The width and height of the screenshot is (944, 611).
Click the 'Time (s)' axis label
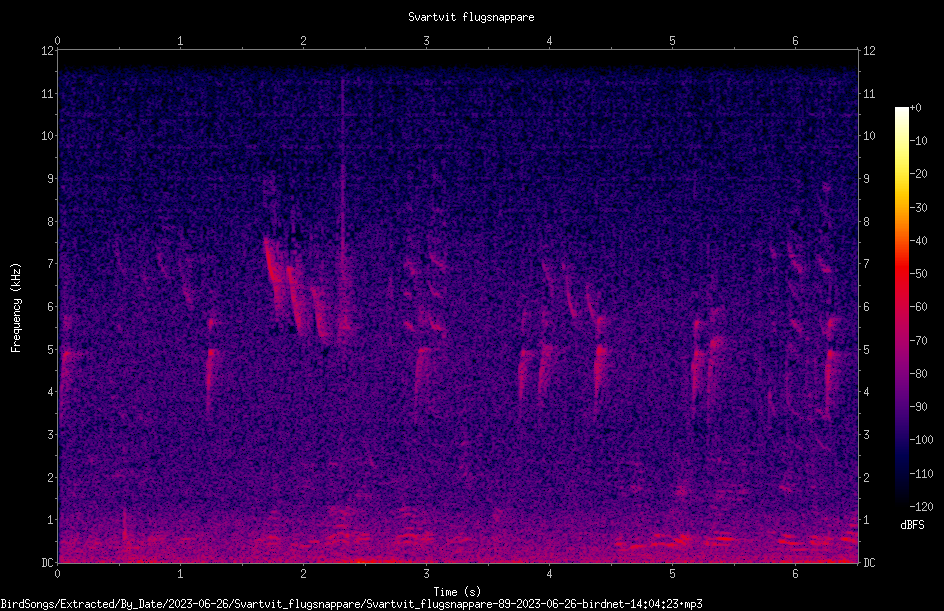[458, 592]
